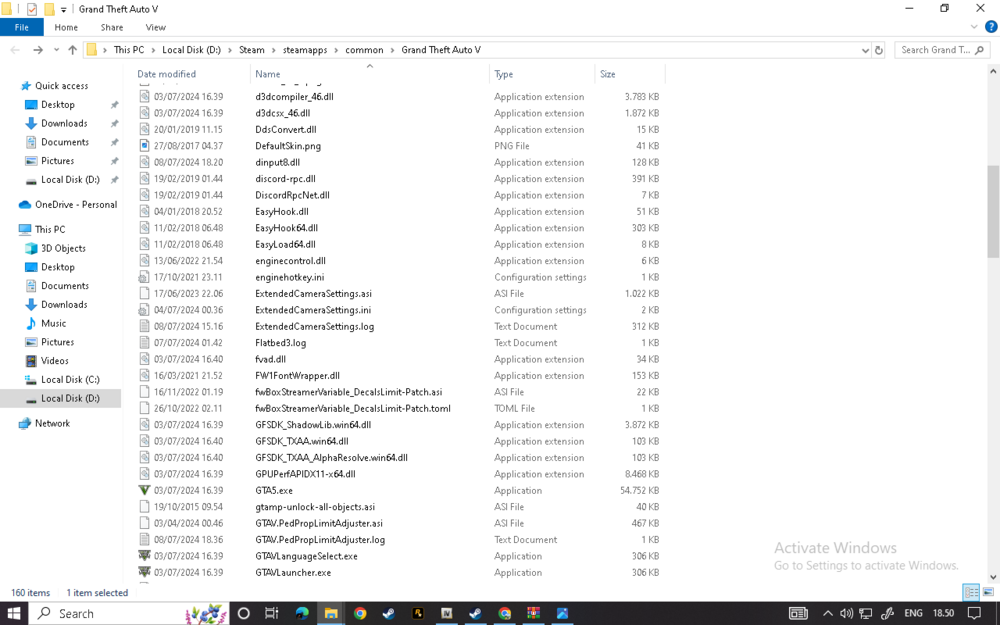Open WinRAR from the taskbar
Image resolution: width=1000 pixels, height=625 pixels.
(535, 613)
